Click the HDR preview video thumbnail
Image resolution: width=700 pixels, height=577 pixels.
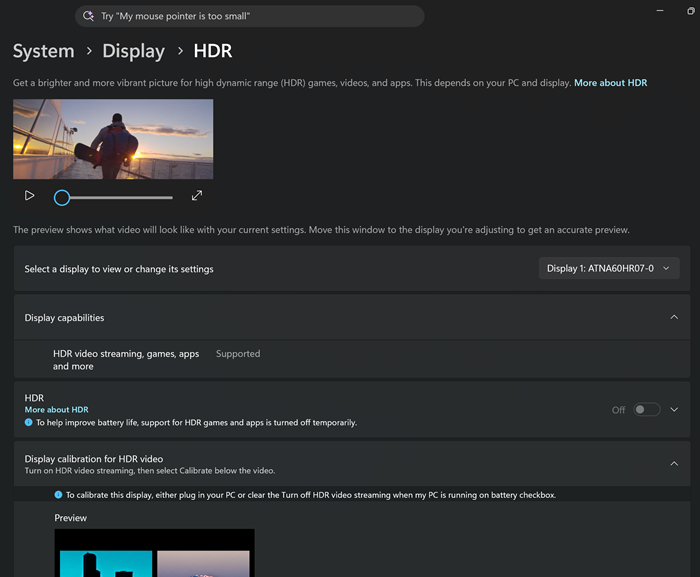(113, 139)
